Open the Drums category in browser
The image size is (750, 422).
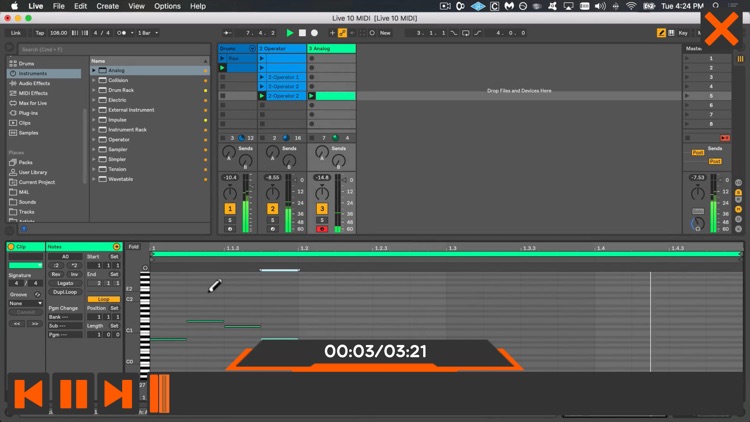coord(27,63)
